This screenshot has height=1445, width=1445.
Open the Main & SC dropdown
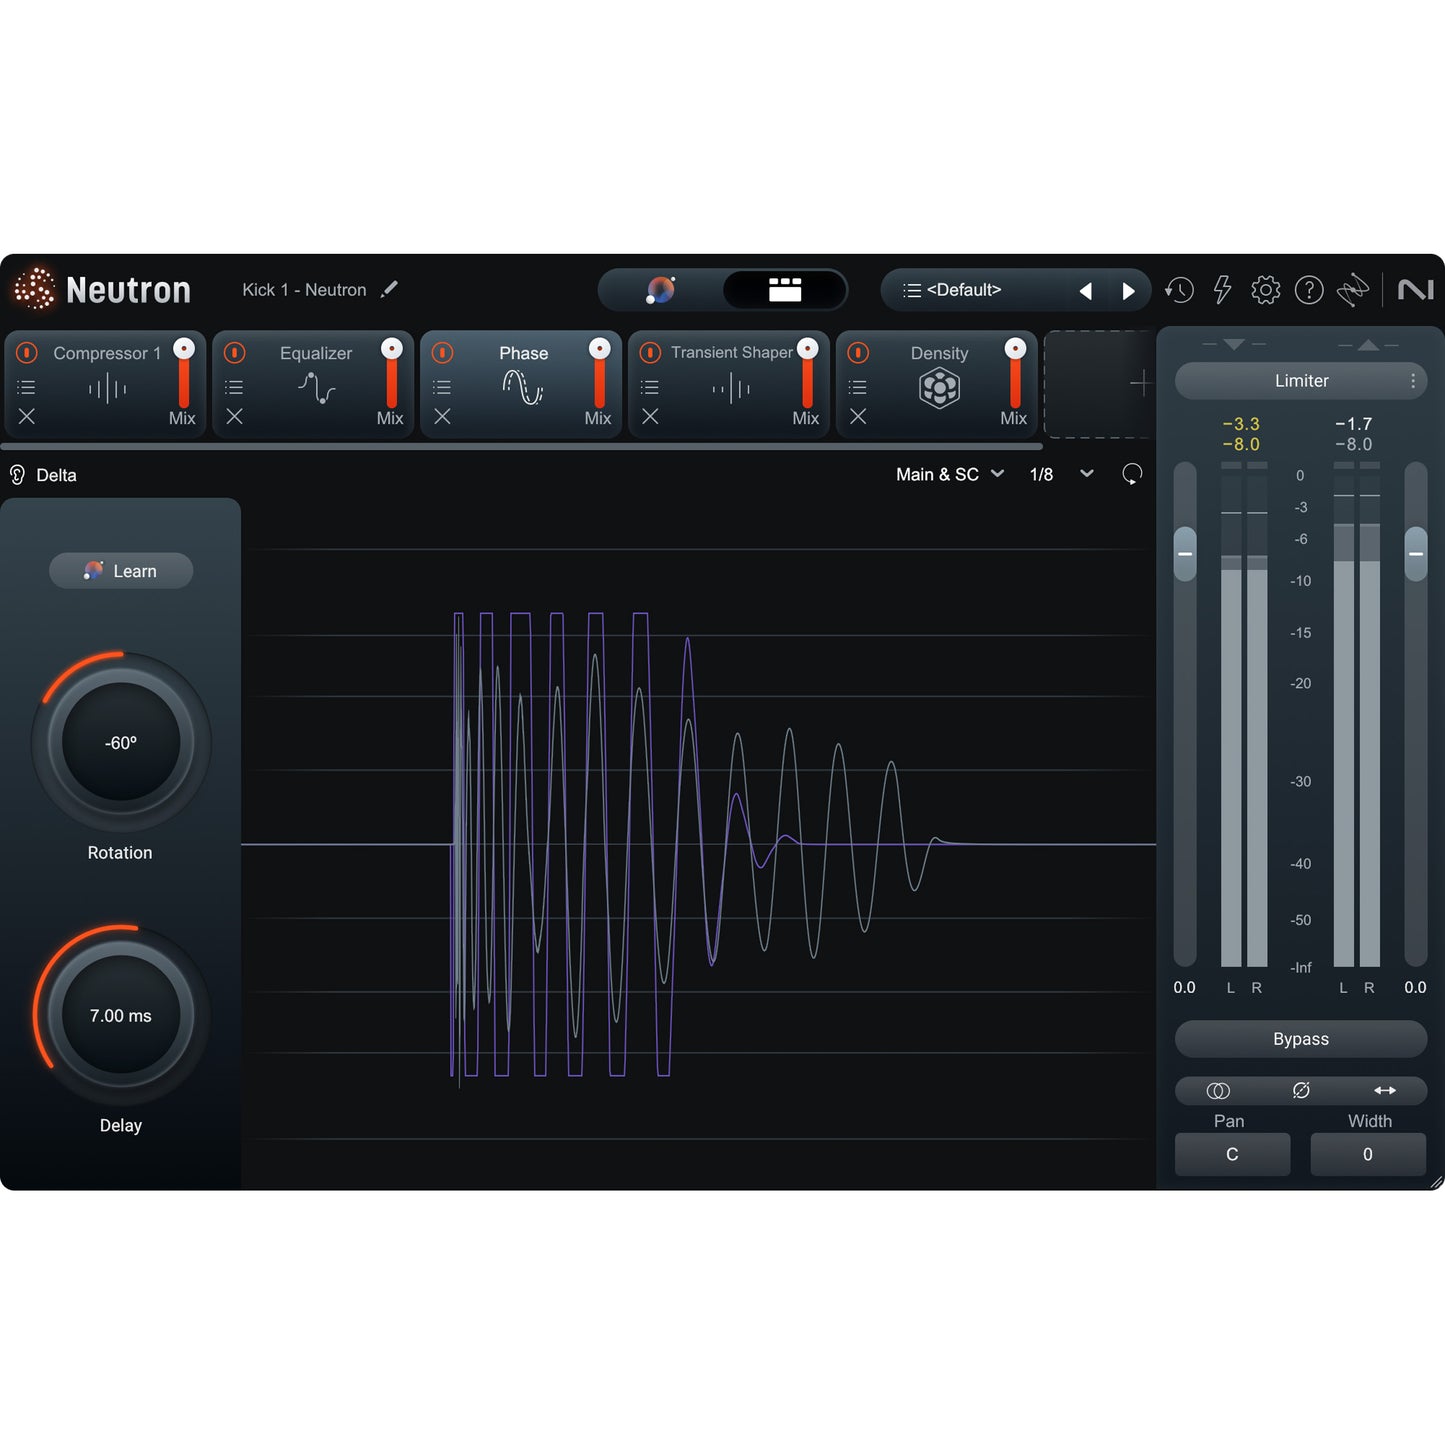(x=948, y=474)
